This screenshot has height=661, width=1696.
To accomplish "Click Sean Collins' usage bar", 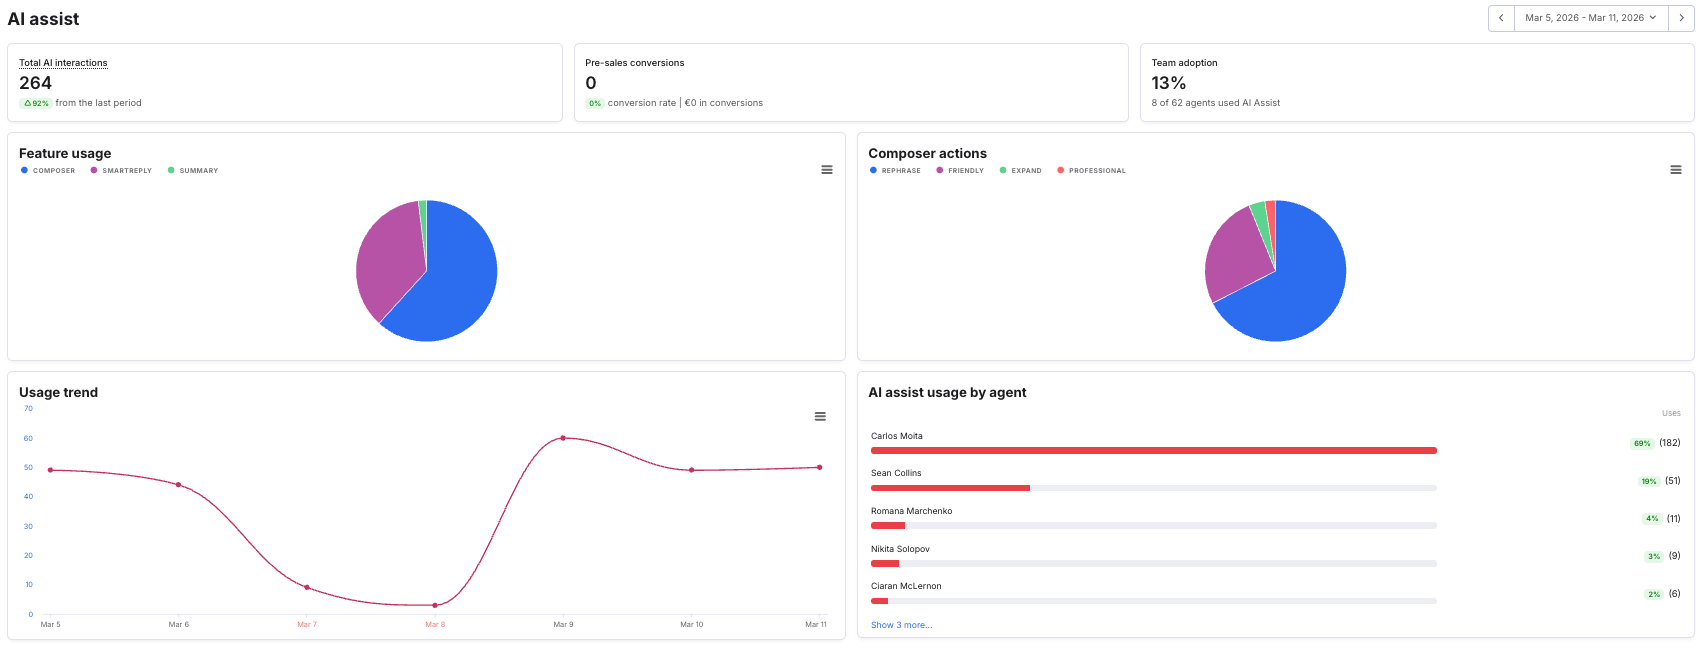I will point(950,488).
